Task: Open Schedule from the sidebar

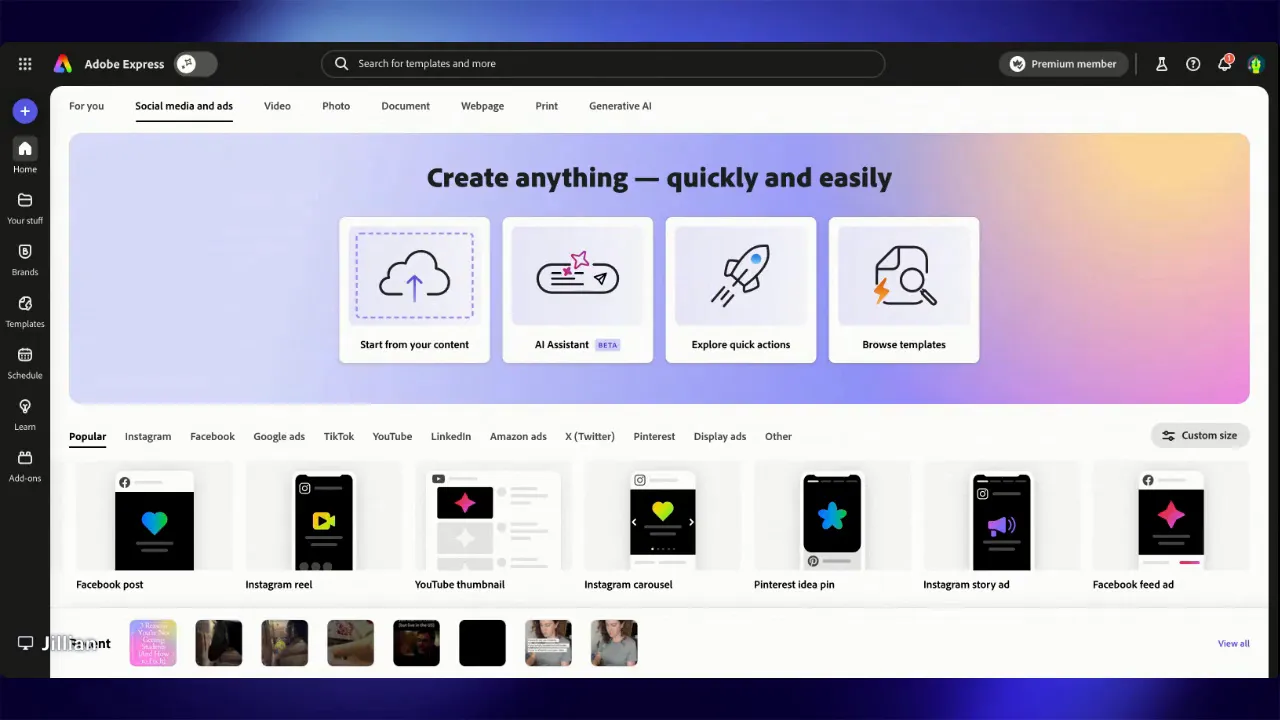Action: click(x=24, y=362)
